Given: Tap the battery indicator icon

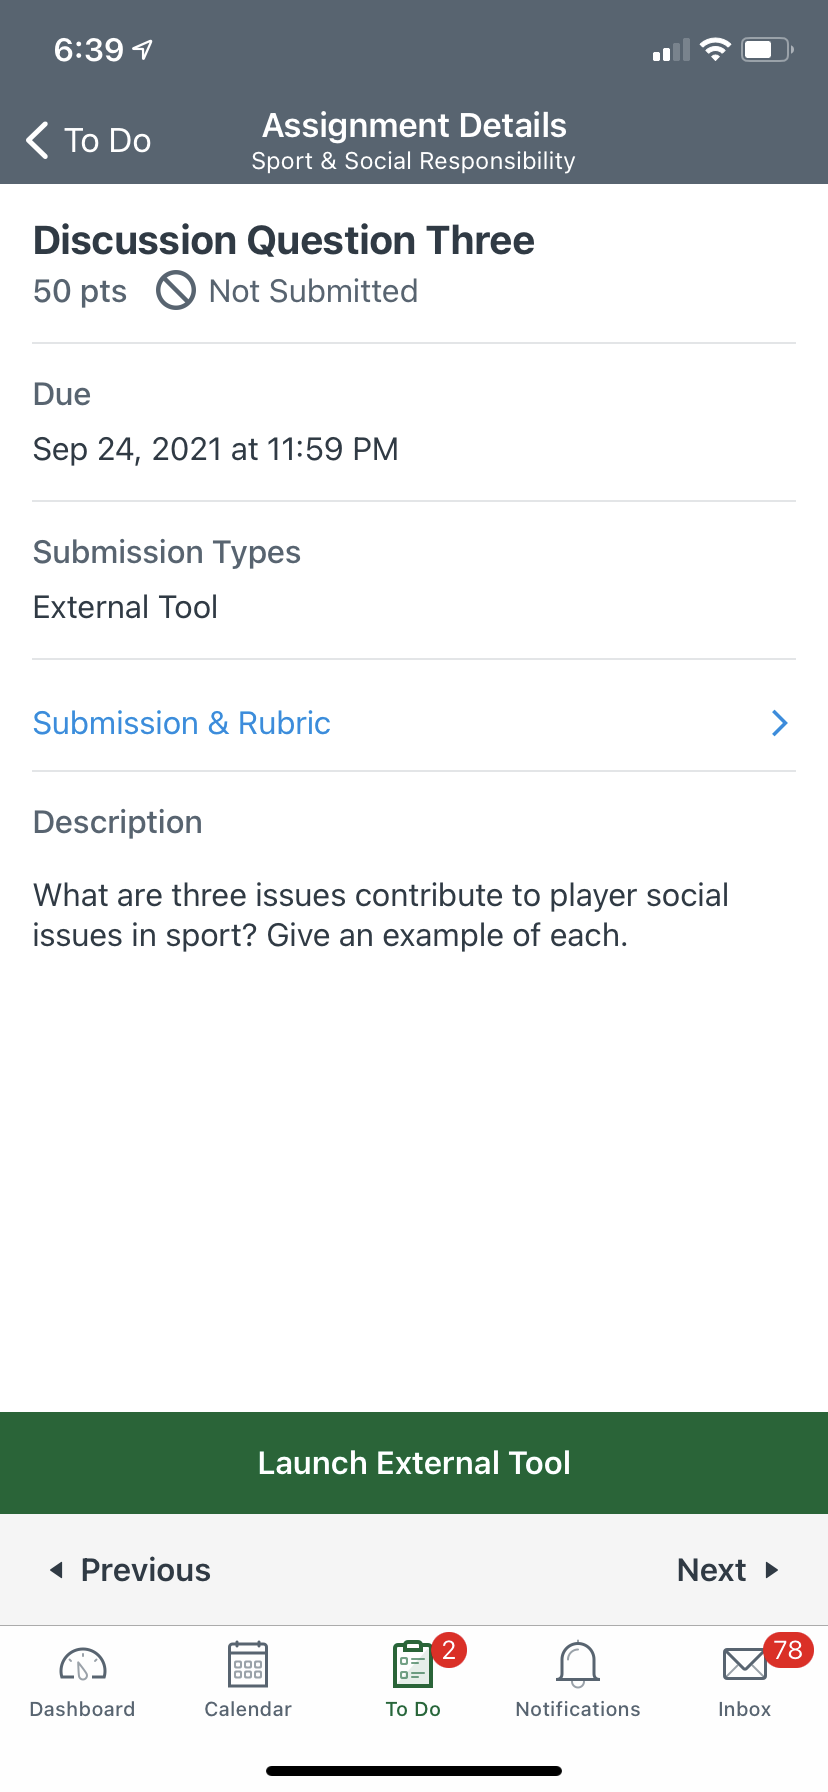Looking at the screenshot, I should click(766, 49).
